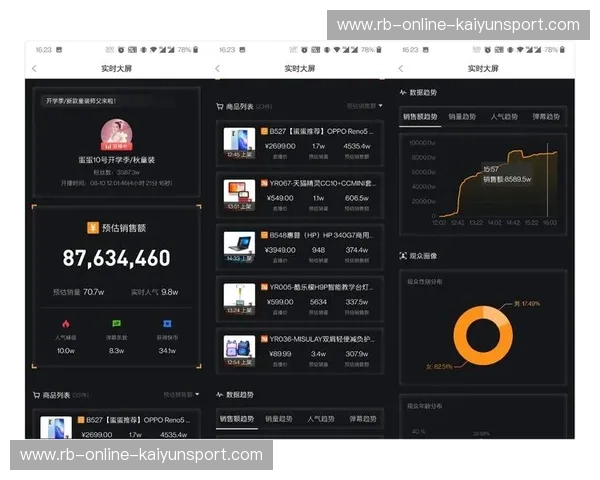Click the orange yen icon beside 预估销售额

click(92, 228)
